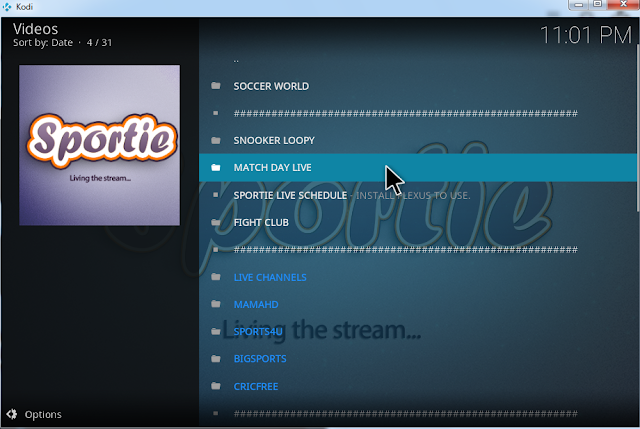Go up via the '..' parent entry
Viewport: 640px width, 429px height.
click(418, 60)
